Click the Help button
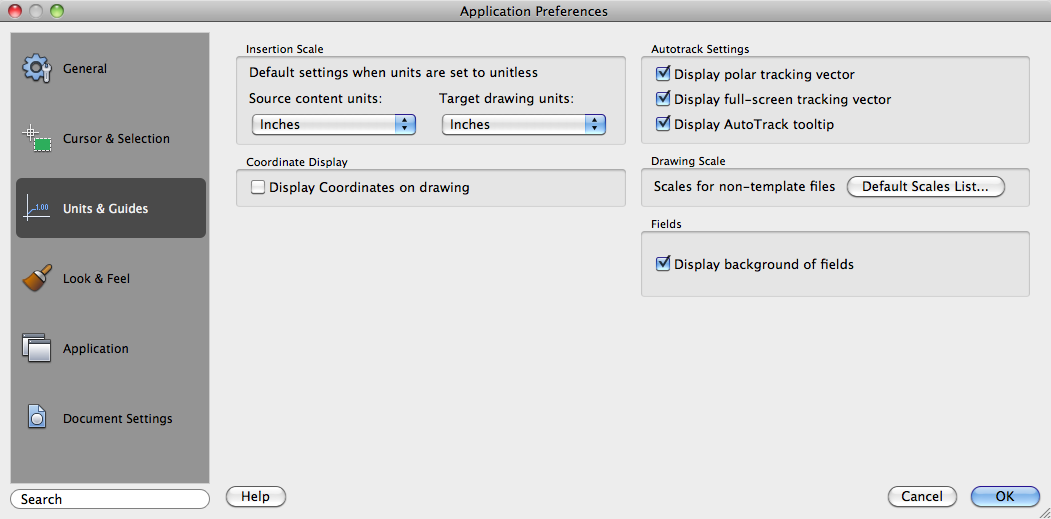This screenshot has width=1051, height=519. click(x=256, y=496)
